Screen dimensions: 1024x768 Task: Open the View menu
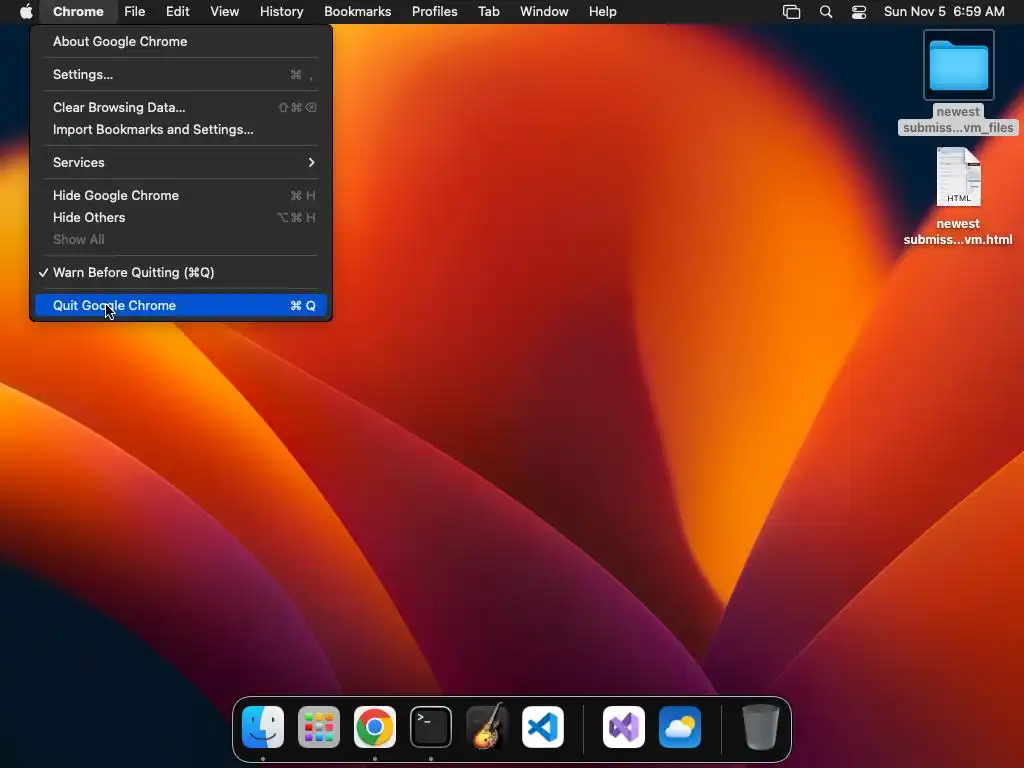point(225,12)
